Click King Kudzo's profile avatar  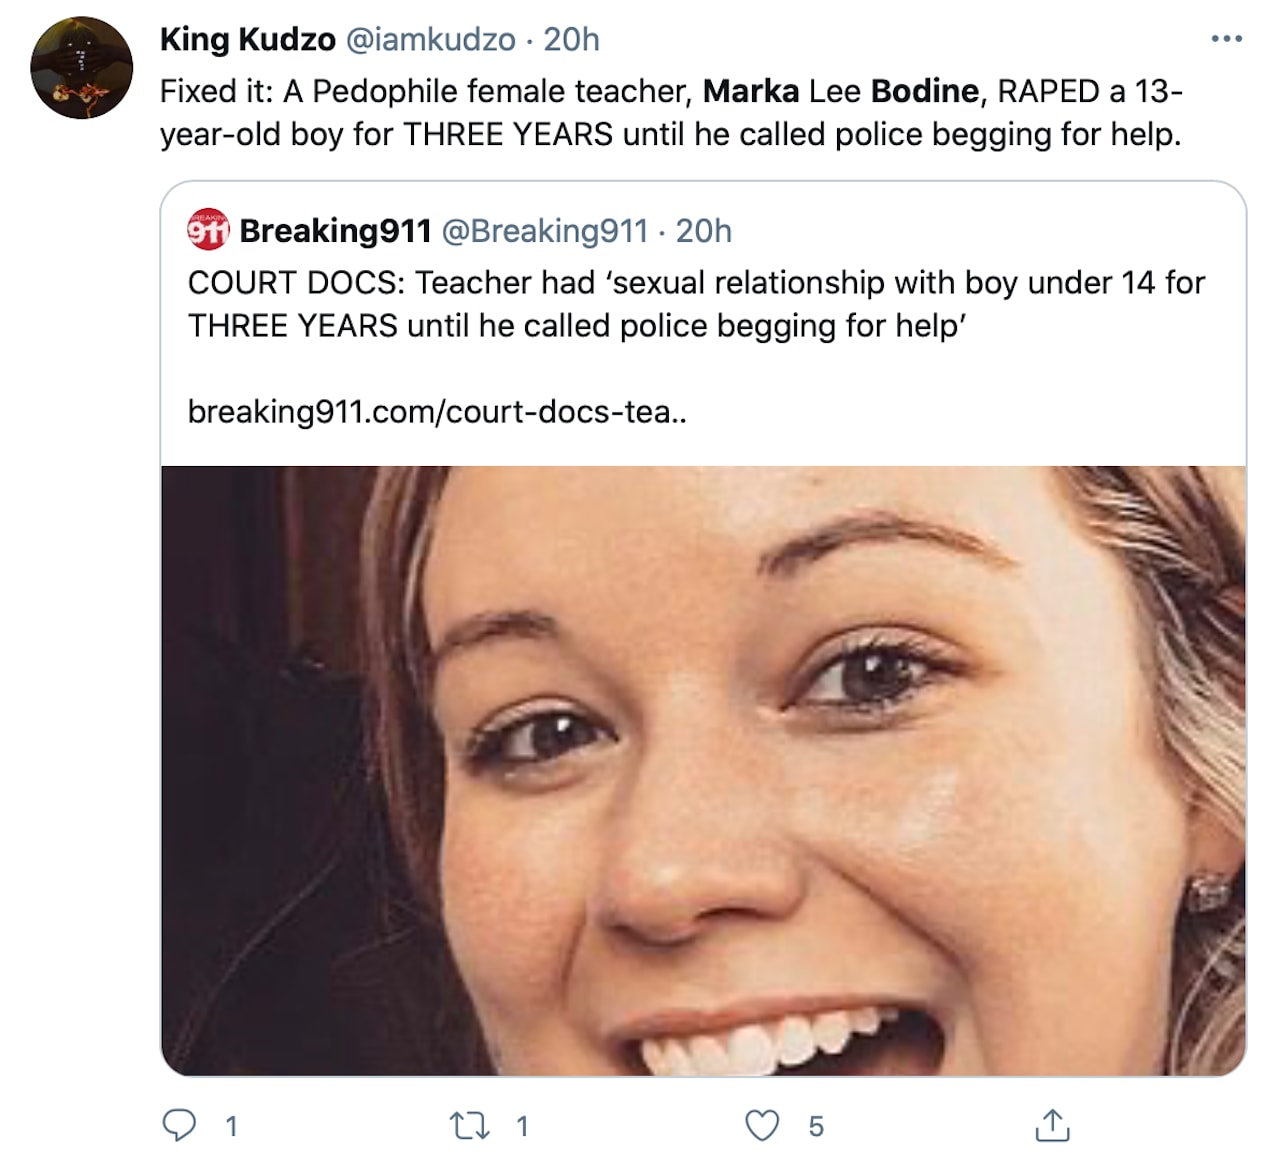click(81, 68)
